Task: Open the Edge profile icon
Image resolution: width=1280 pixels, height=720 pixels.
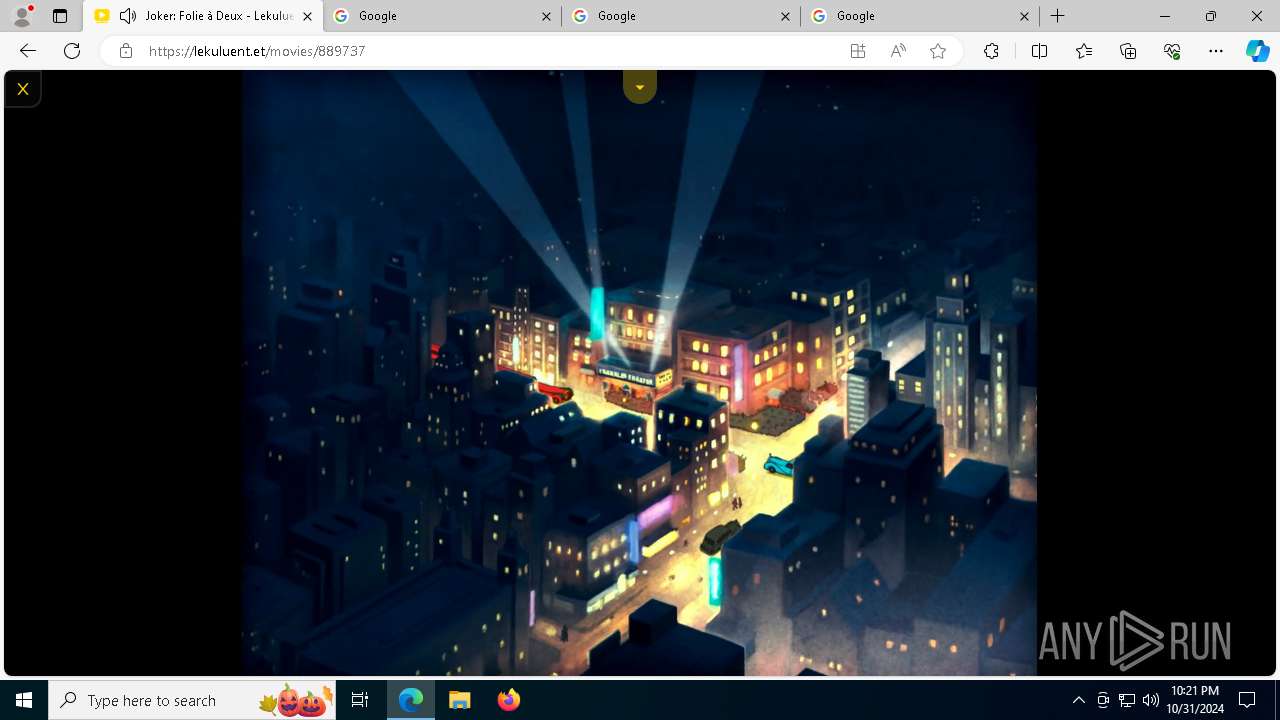Action: (x=22, y=16)
